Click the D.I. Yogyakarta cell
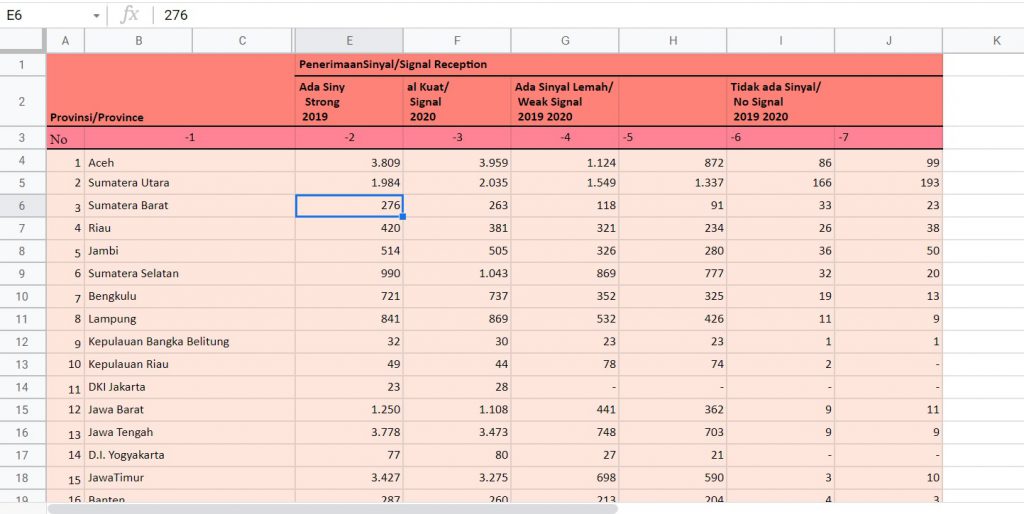1024x514 pixels. click(x=189, y=455)
